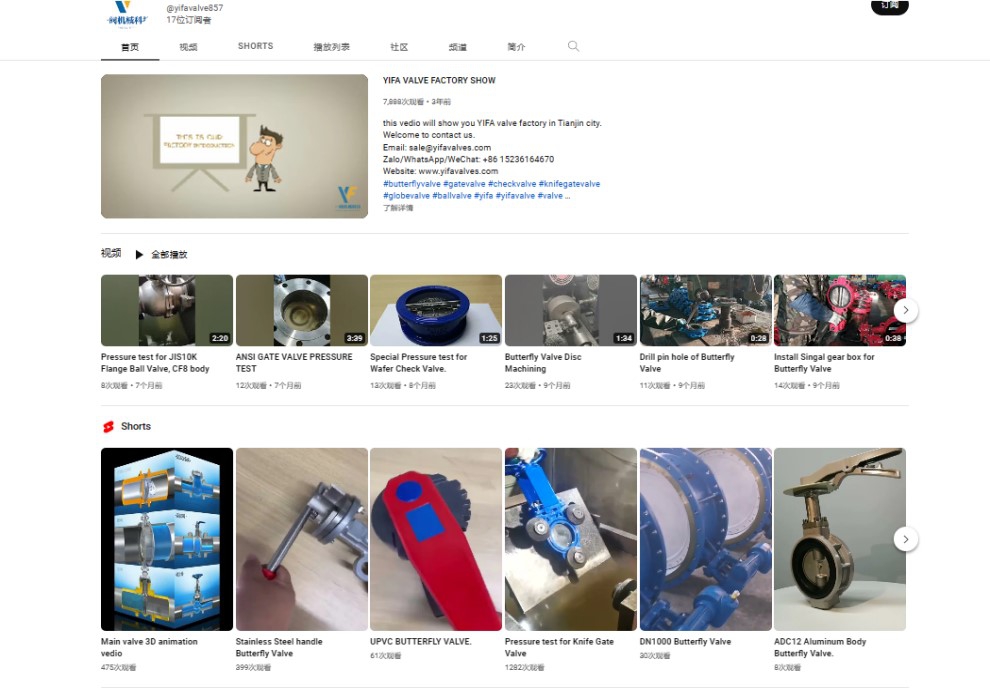Click the #butterflyvalve hashtag
Image resolution: width=990 pixels, height=698 pixels.
pyautogui.click(x=412, y=184)
